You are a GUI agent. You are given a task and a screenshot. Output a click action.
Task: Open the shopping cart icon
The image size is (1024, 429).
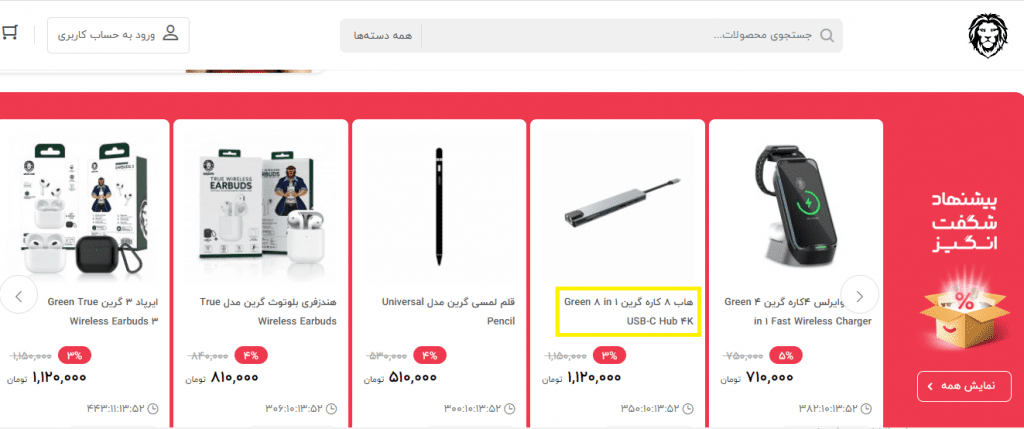[x=8, y=33]
